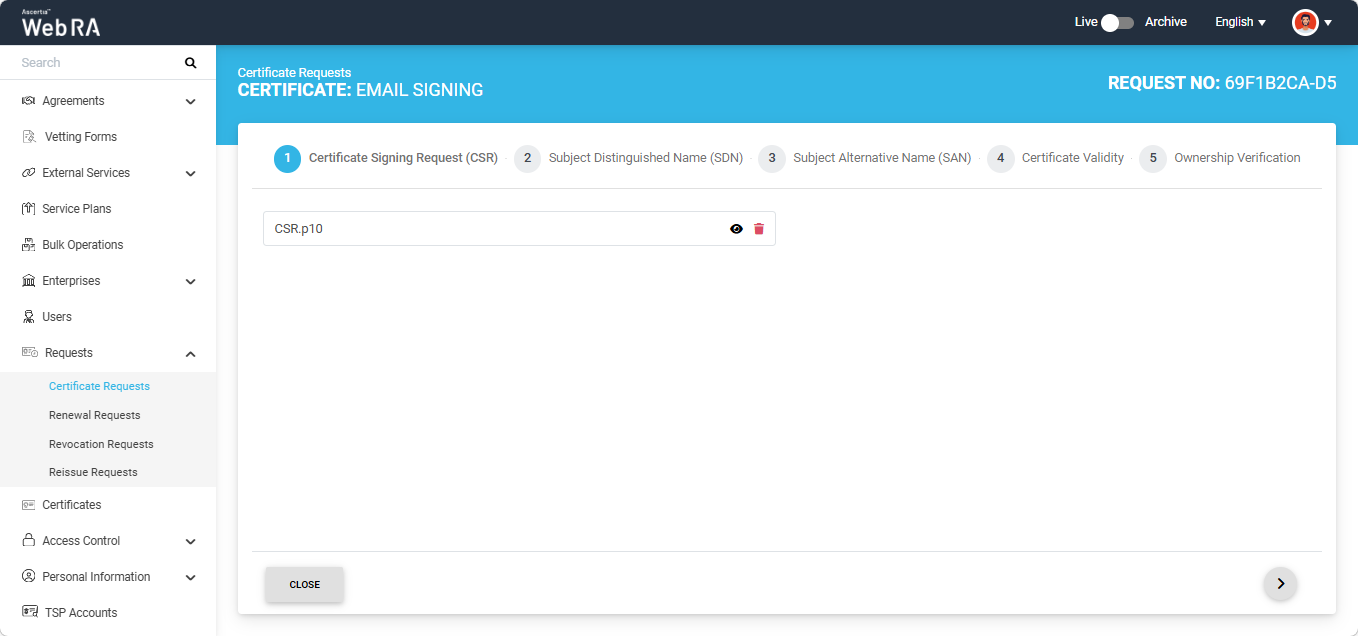Viewport: 1358px width, 636px height.
Task: Open the Users page
Action: point(57,317)
